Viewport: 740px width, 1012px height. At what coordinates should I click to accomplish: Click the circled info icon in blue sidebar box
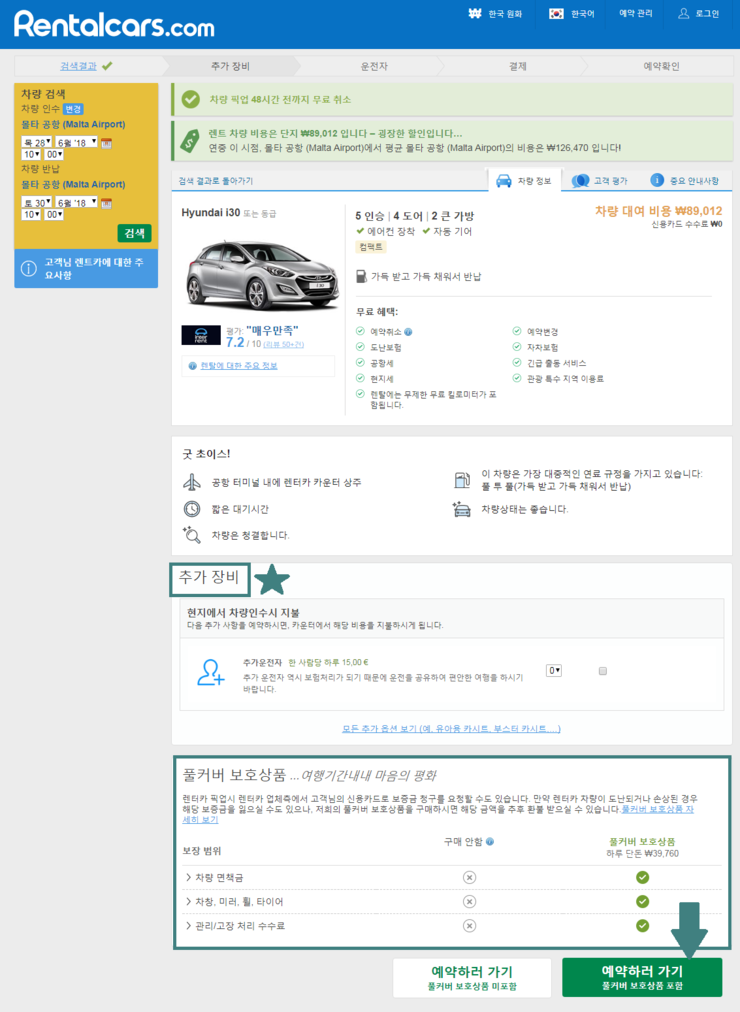28,268
